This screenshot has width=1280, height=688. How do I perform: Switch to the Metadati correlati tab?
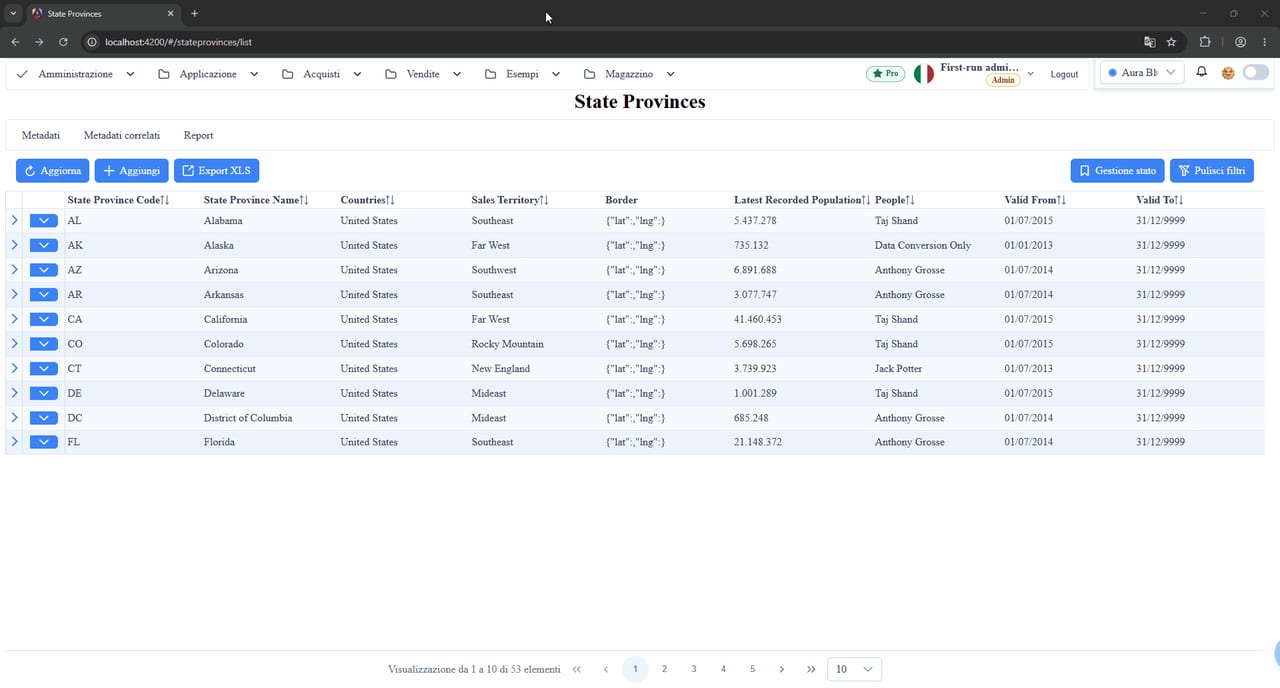122,135
